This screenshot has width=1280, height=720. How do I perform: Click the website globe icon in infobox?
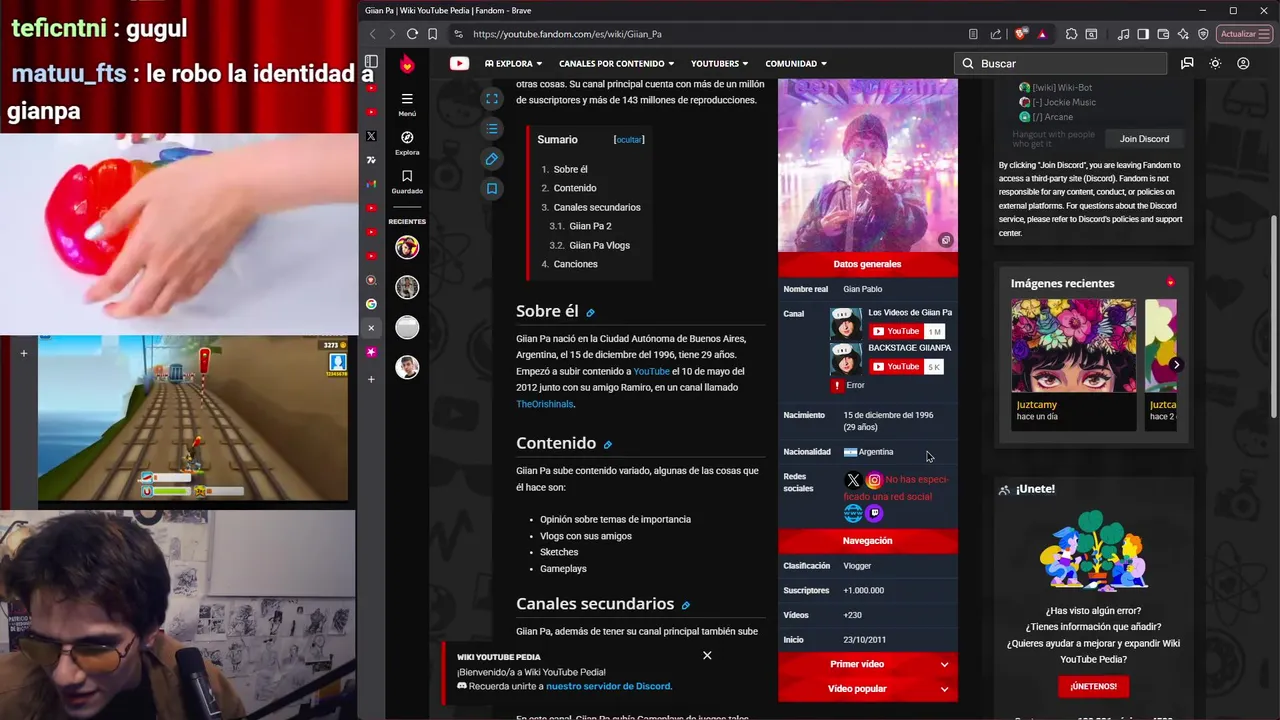(853, 513)
